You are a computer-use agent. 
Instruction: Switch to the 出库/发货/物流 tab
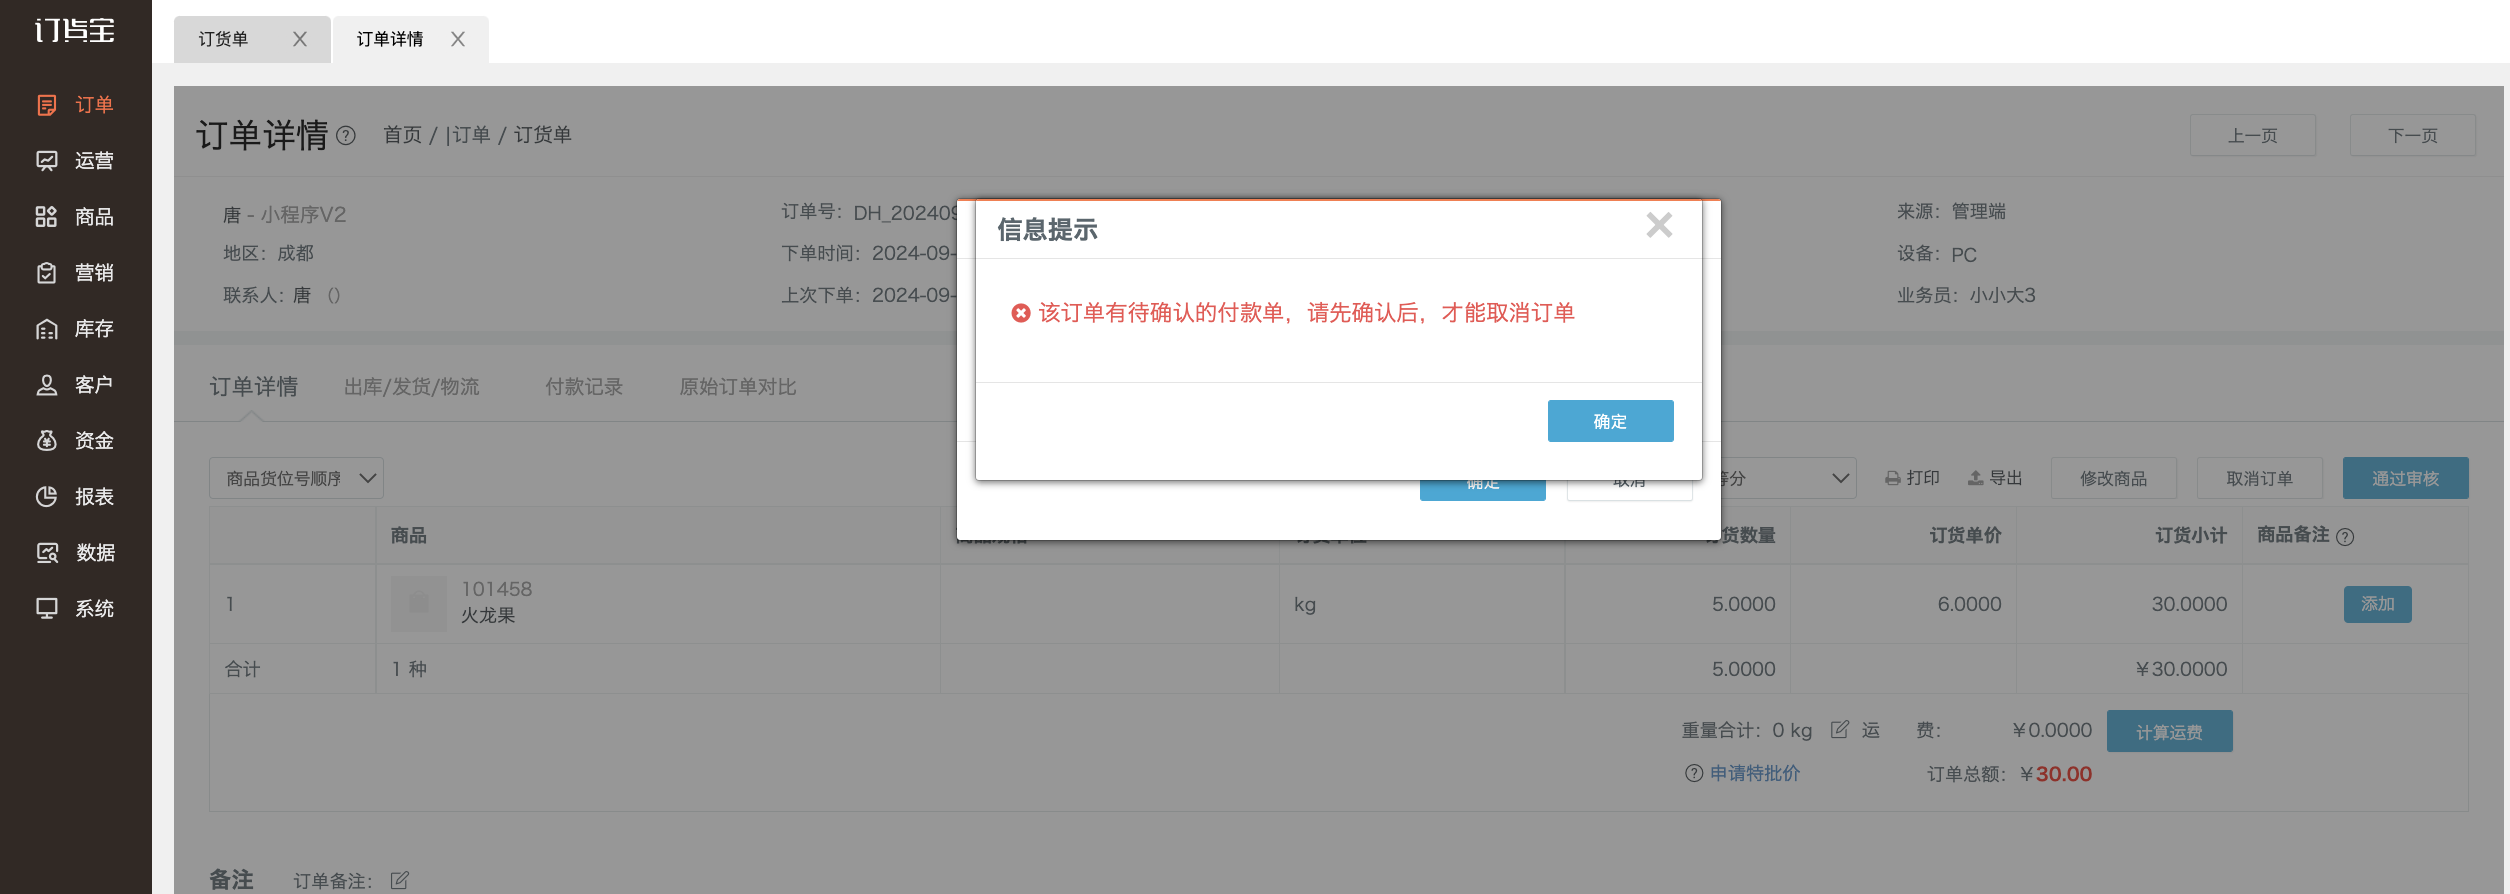tap(412, 387)
